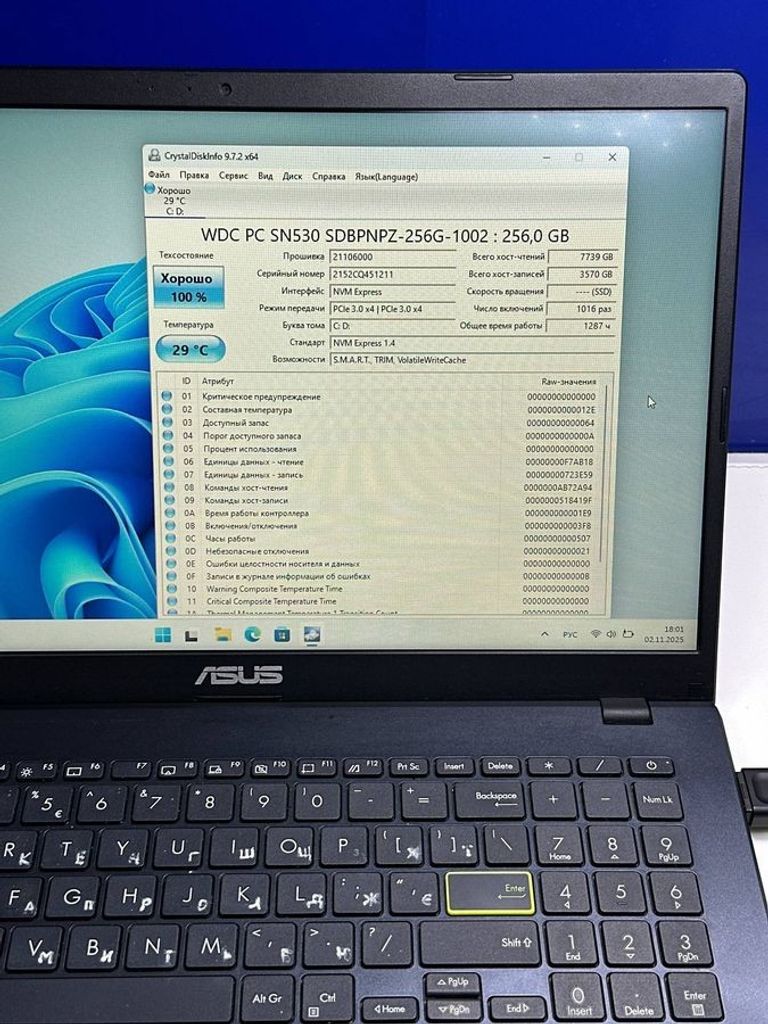Click the CrystalDiskInfo taskbar icon

point(312,634)
